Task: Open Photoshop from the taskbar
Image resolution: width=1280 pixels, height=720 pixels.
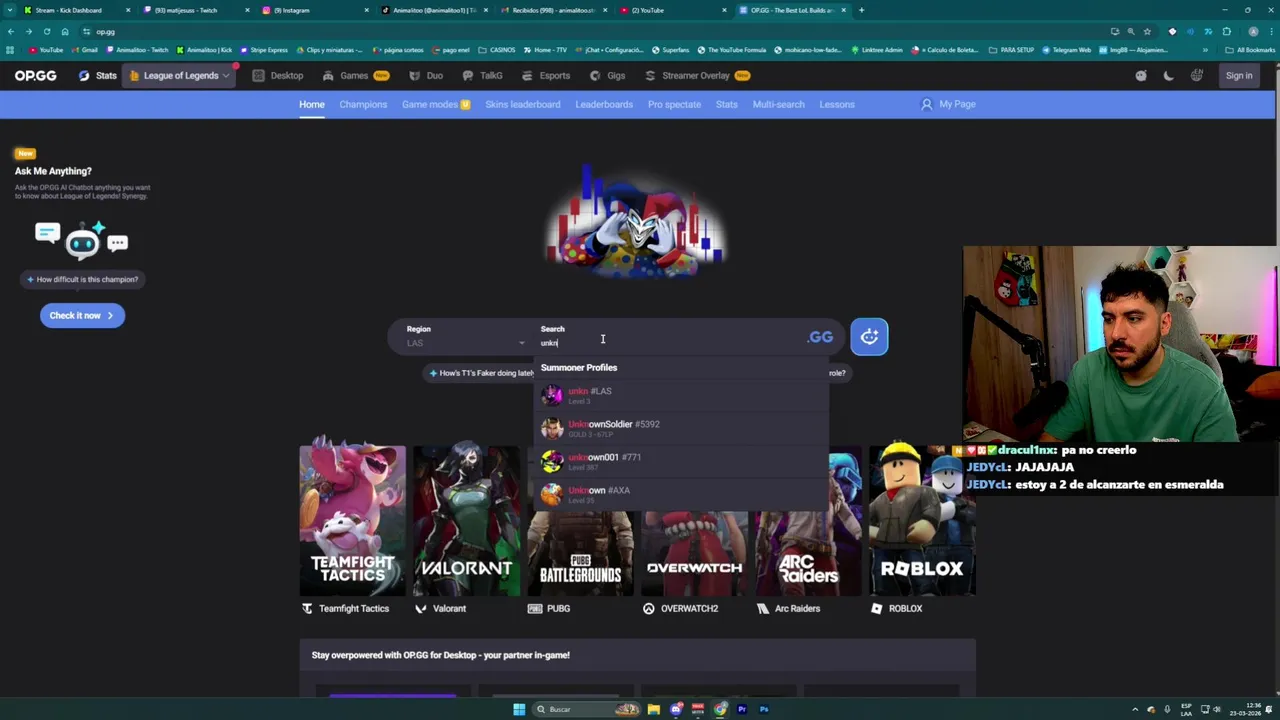Action: (x=764, y=709)
